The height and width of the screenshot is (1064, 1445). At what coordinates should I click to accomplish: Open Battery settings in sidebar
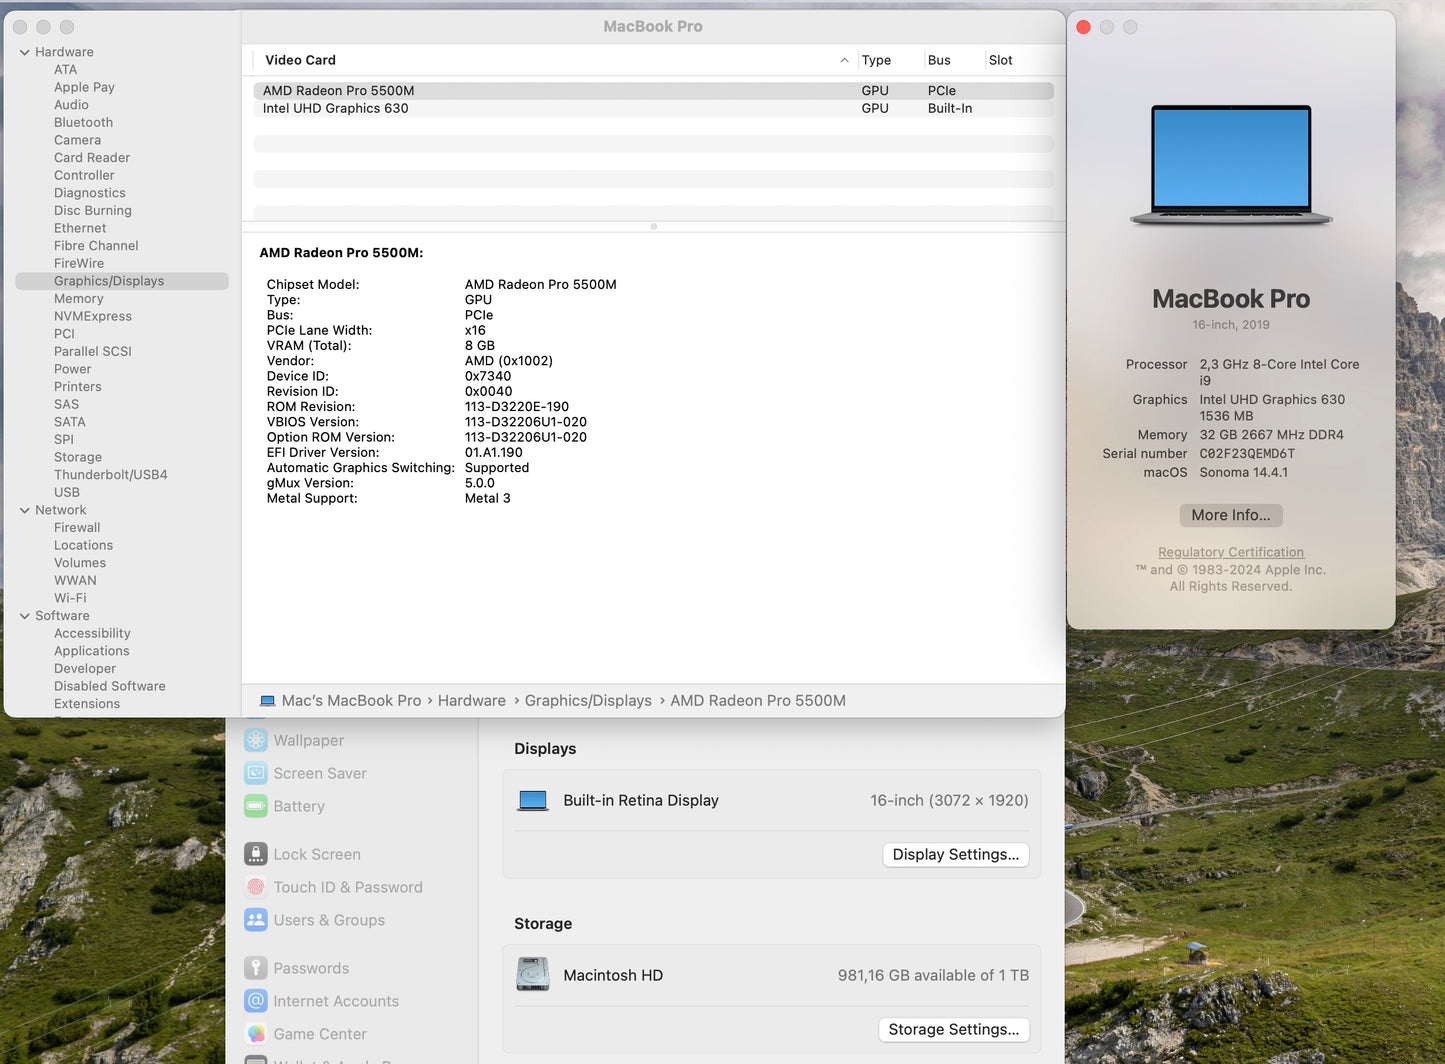297,806
